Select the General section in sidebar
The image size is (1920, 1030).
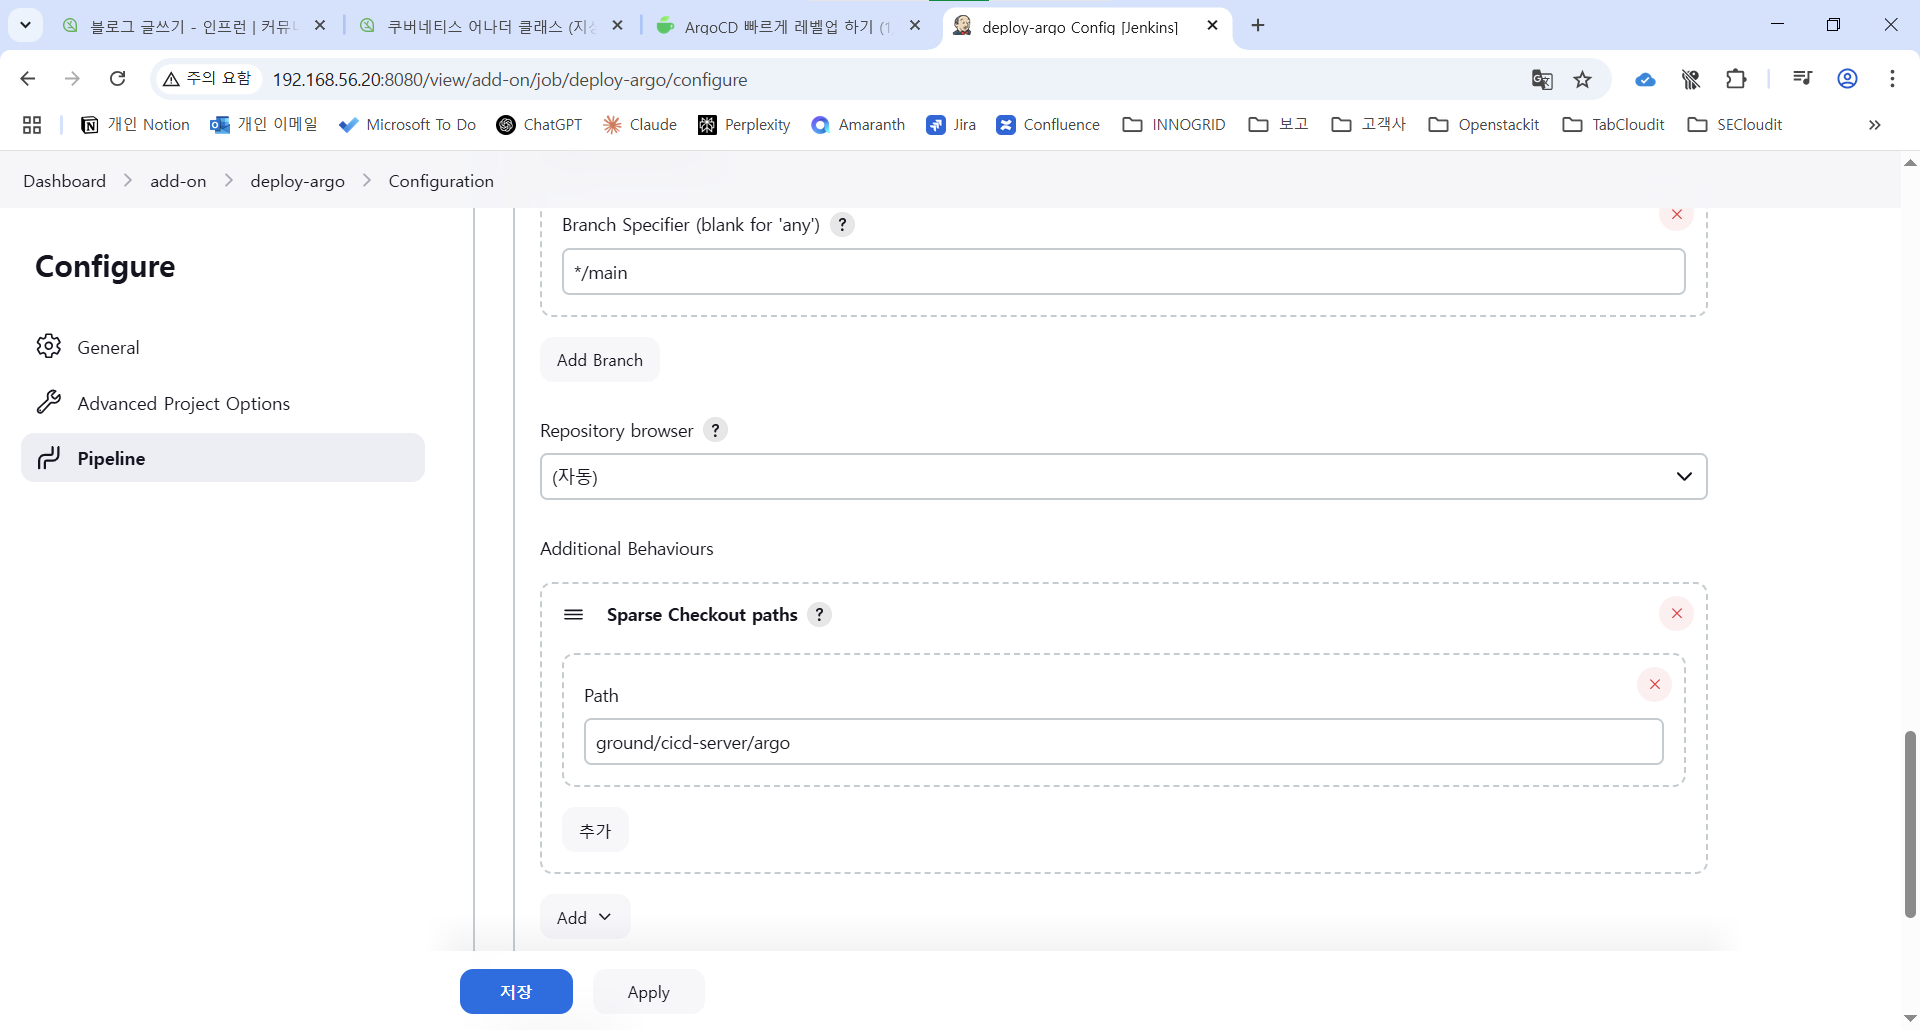pos(222,347)
